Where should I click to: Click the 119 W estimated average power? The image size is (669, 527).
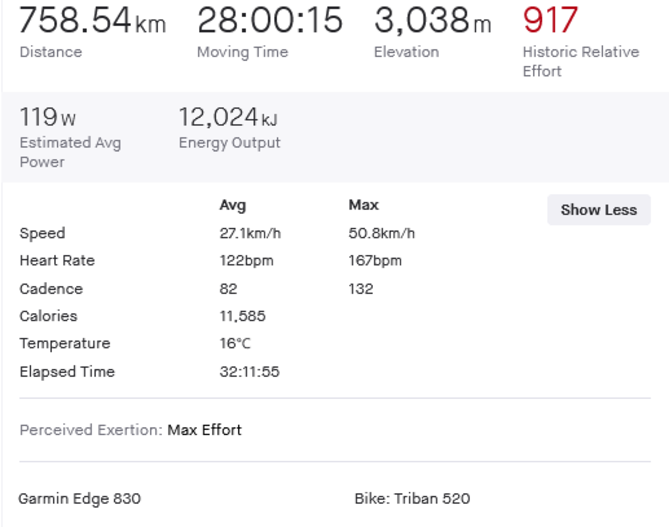point(47,117)
